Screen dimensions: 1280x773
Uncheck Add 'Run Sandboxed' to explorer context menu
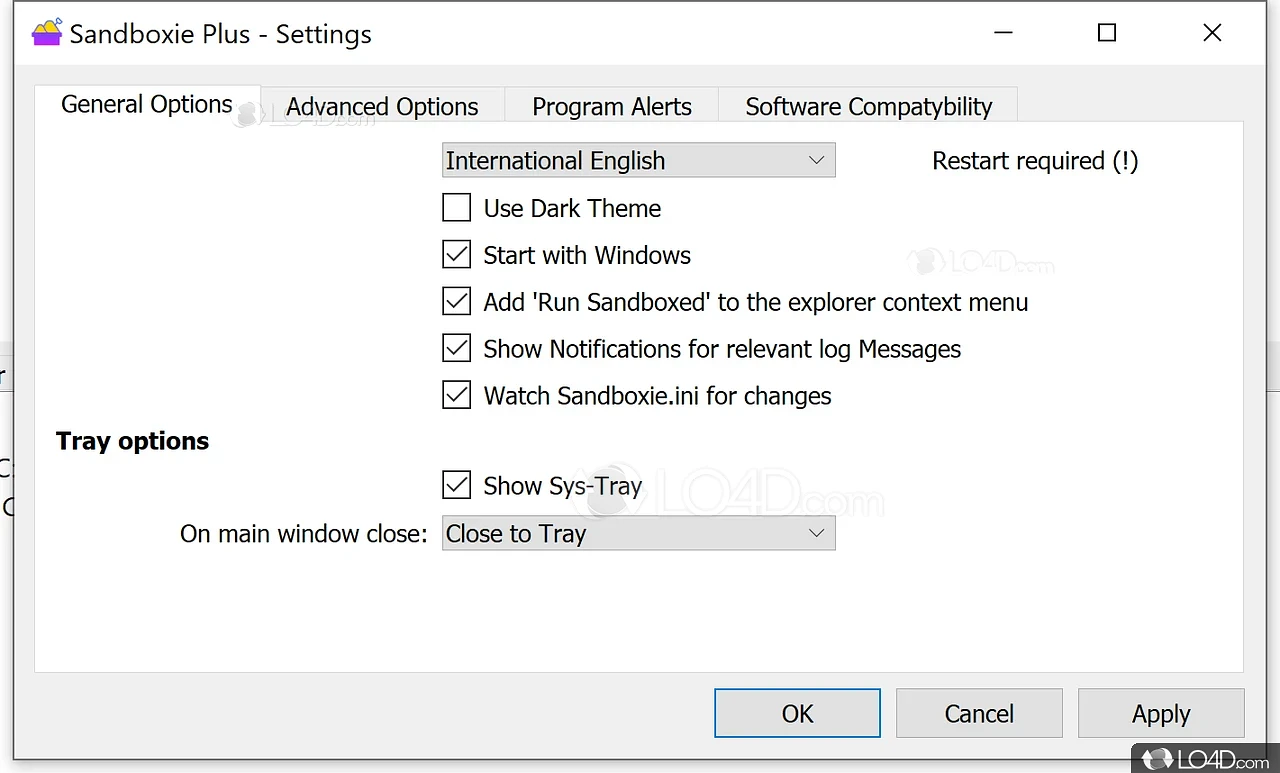[x=456, y=301]
